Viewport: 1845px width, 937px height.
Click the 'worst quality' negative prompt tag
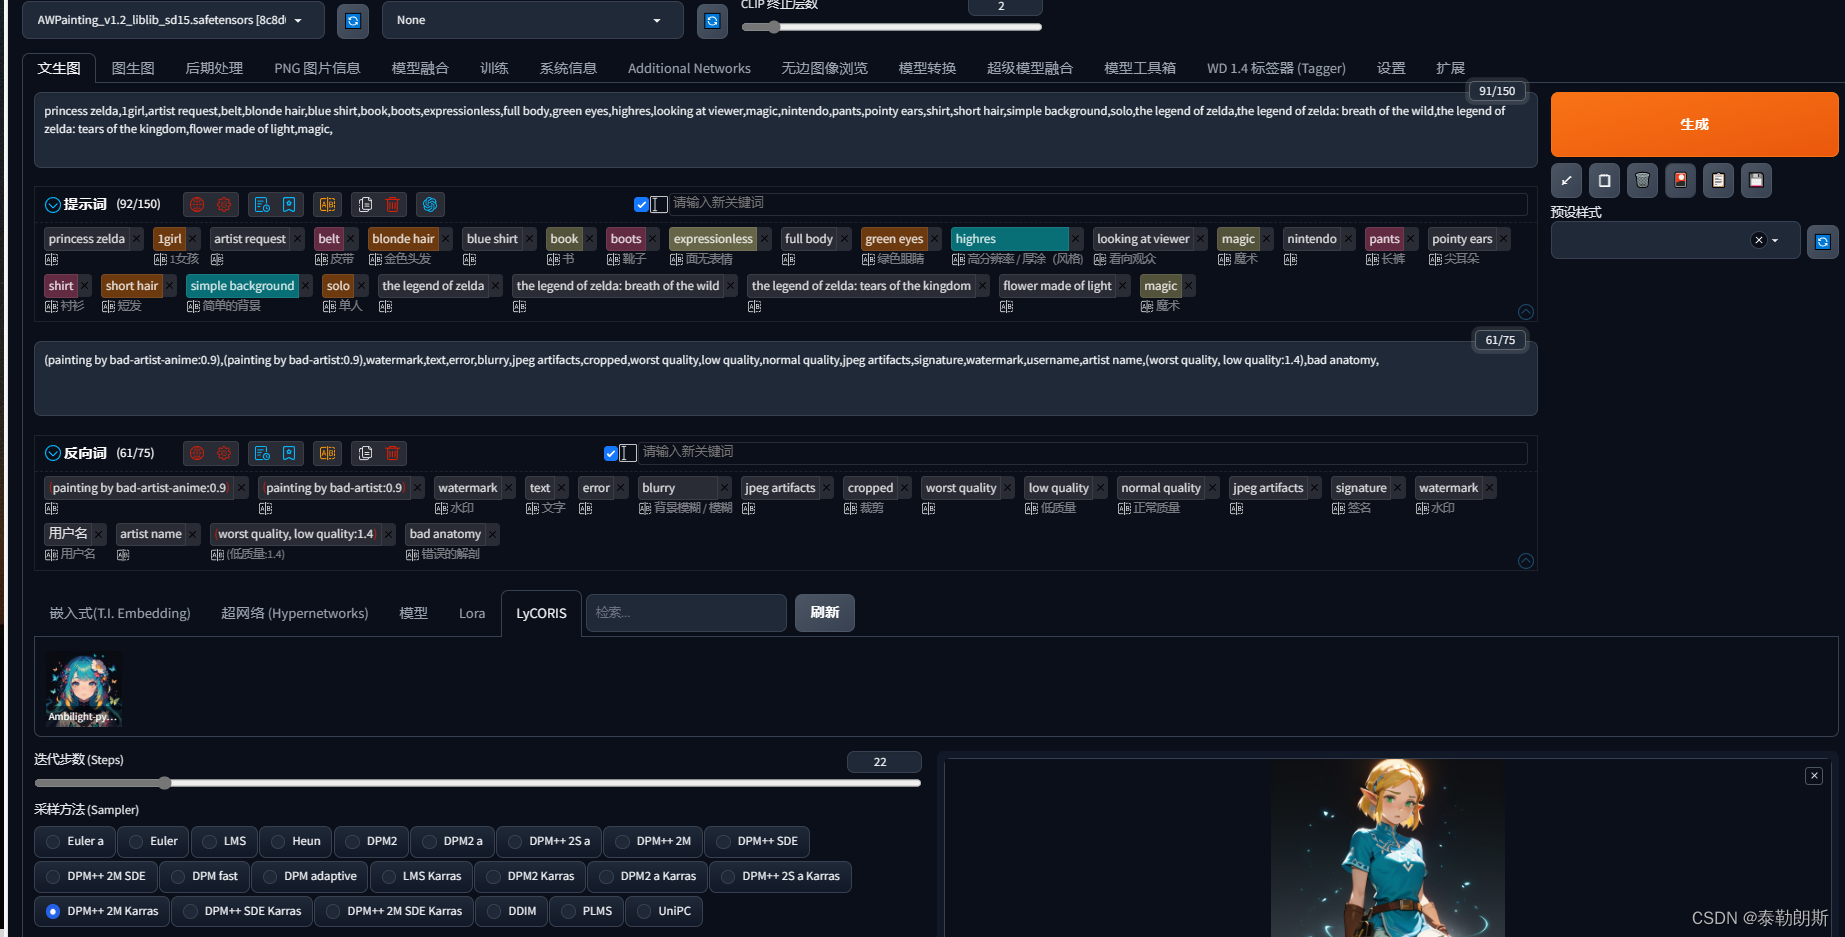point(961,488)
